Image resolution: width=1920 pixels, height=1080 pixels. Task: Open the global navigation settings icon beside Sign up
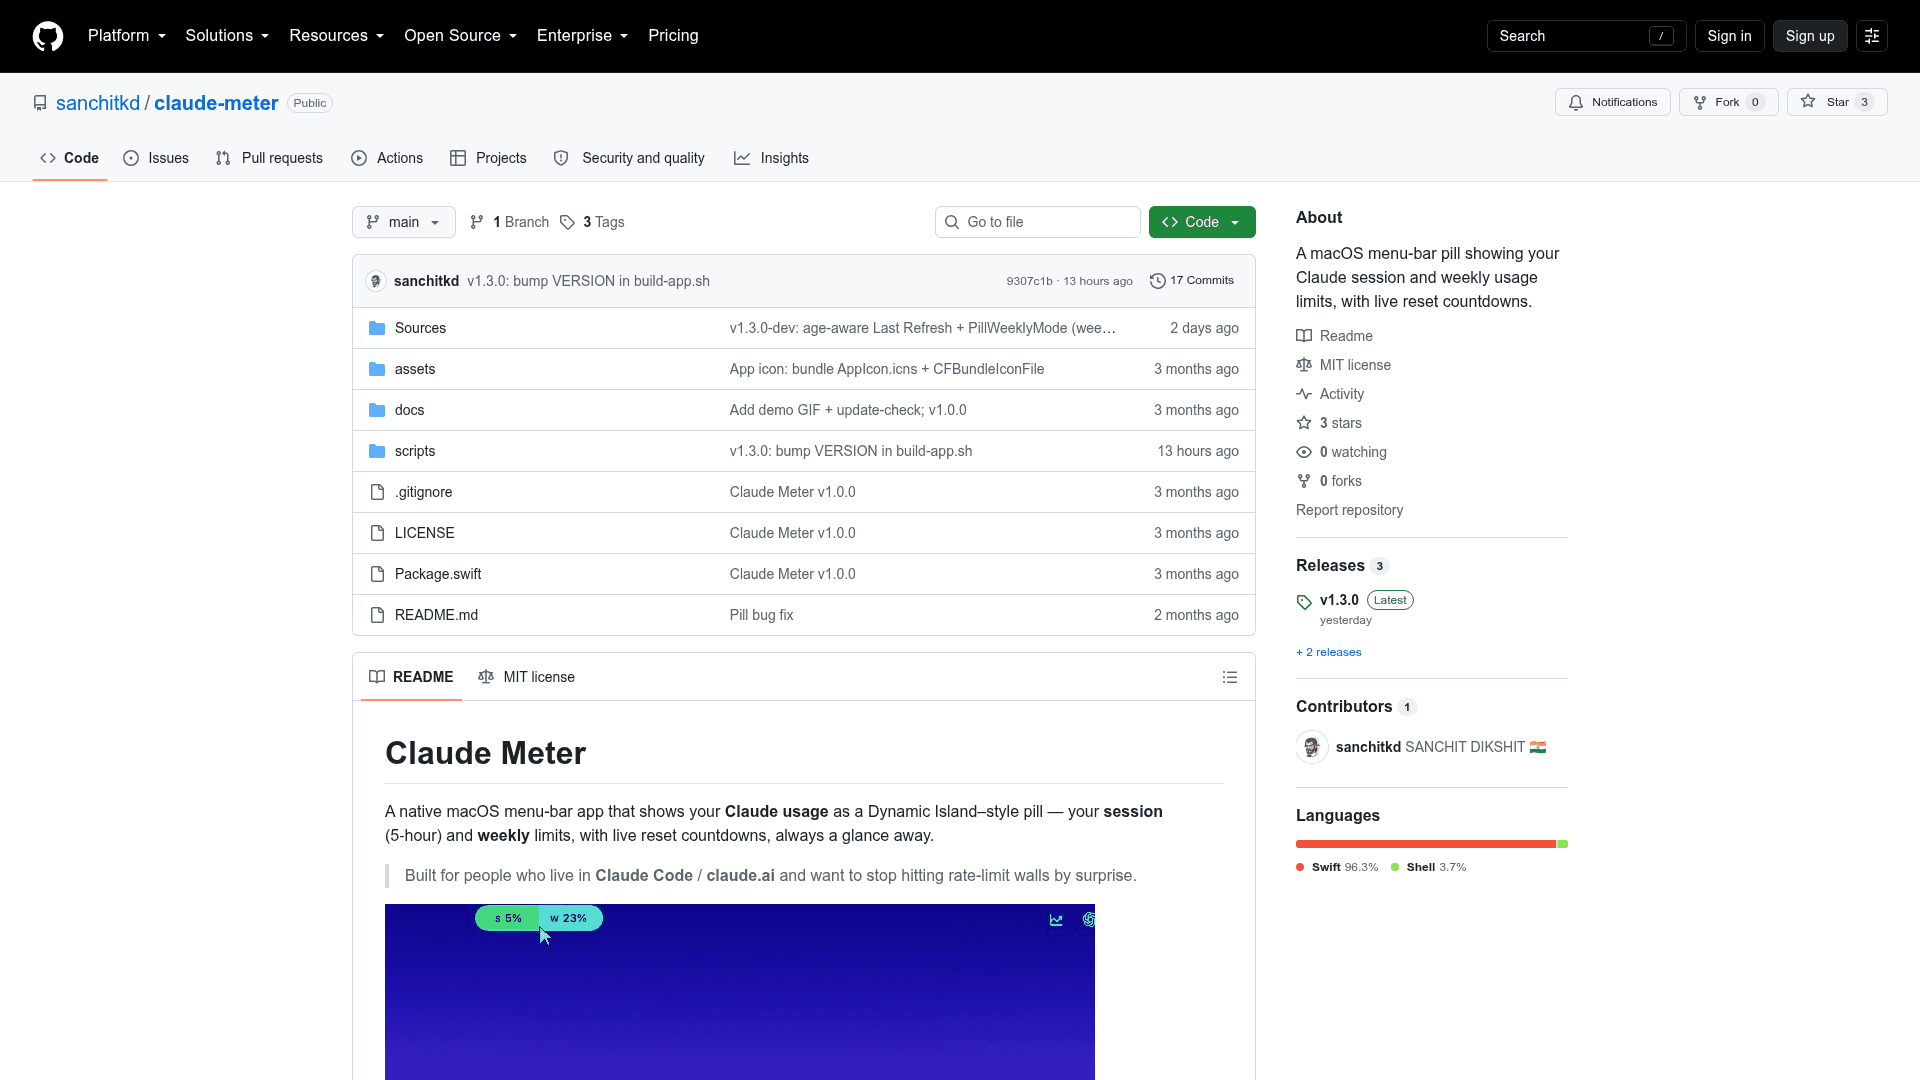1872,36
